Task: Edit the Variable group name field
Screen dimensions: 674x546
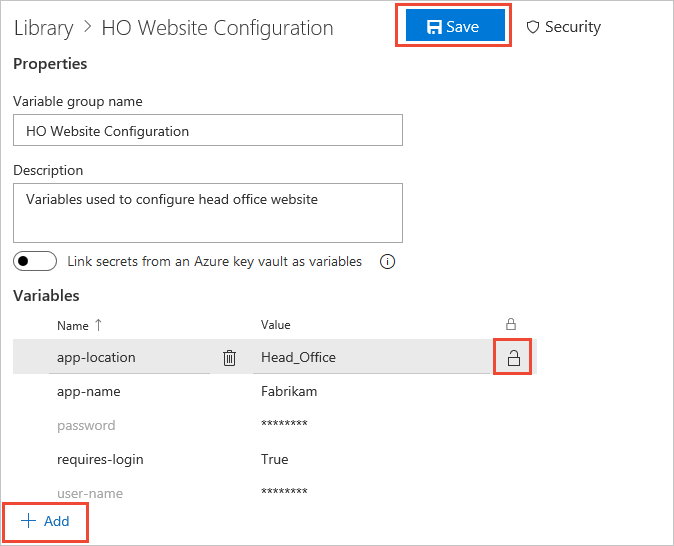Action: coord(207,130)
